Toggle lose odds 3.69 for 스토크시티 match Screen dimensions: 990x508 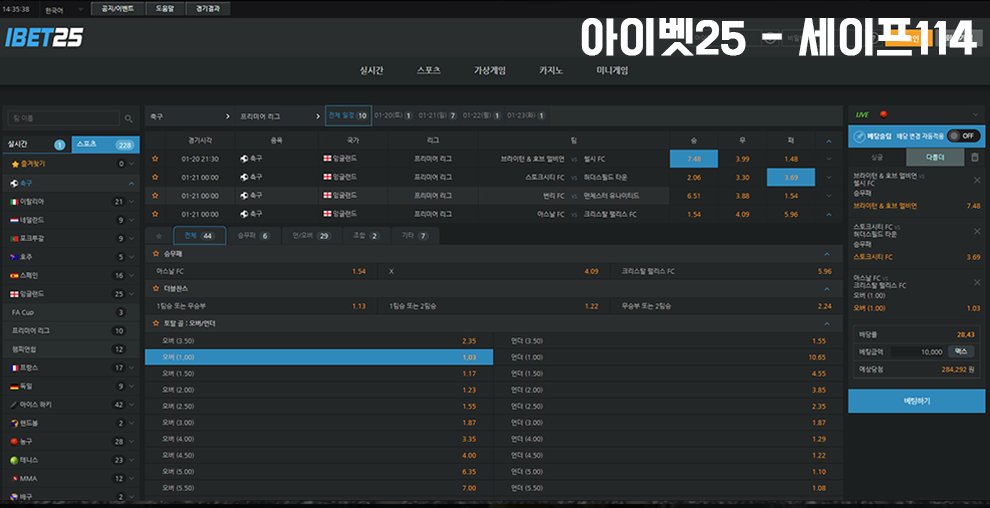click(x=791, y=177)
